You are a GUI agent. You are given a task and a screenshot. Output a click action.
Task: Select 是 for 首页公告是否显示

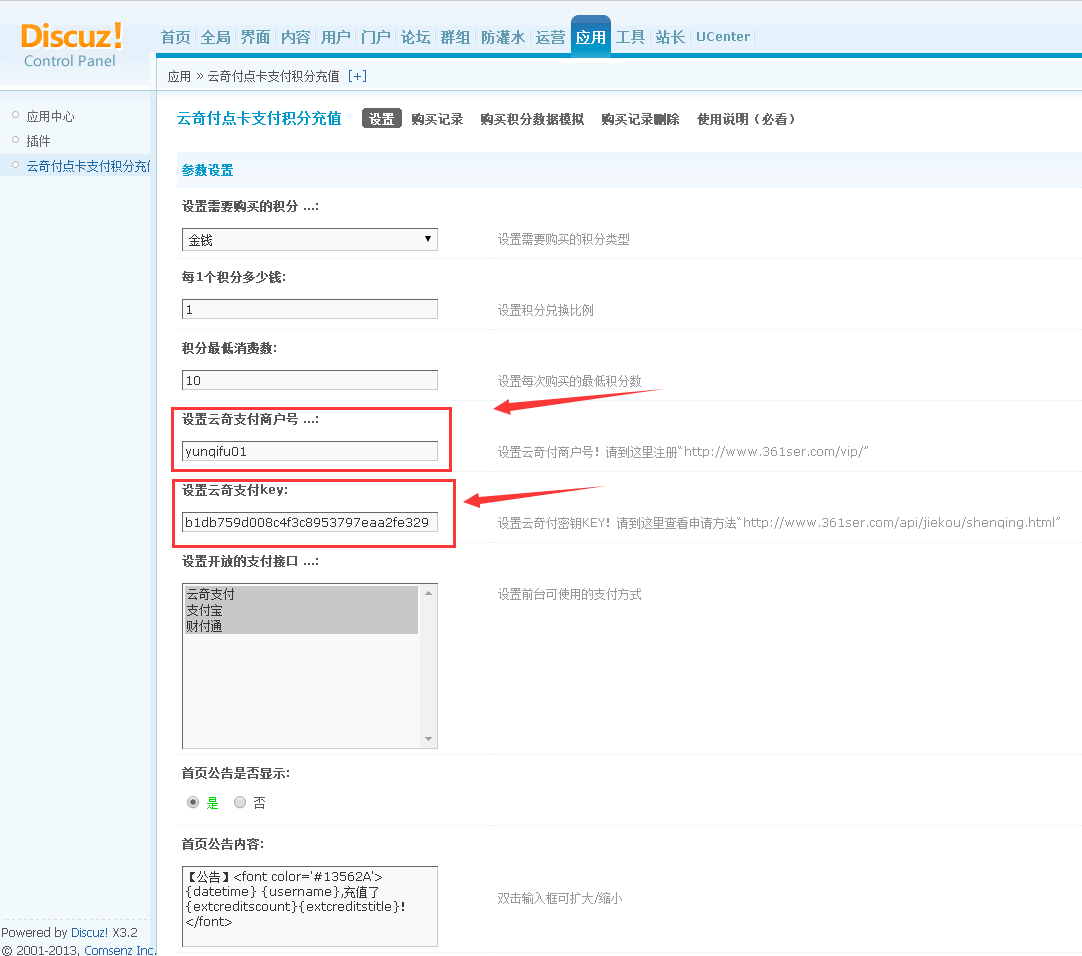coord(193,802)
